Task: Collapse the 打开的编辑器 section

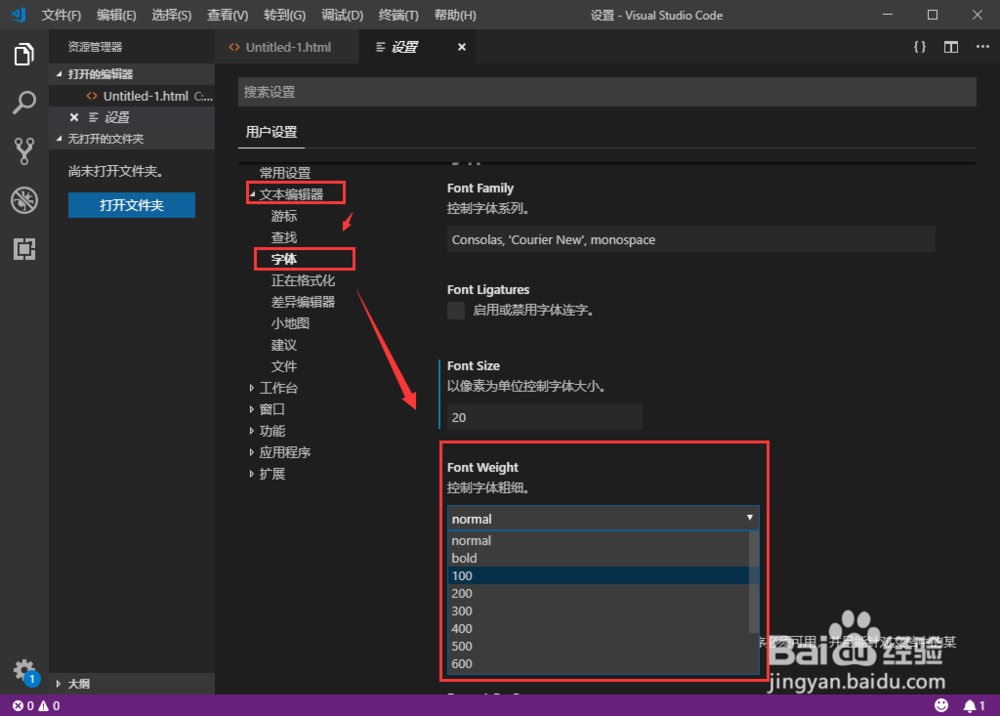Action: coord(132,74)
